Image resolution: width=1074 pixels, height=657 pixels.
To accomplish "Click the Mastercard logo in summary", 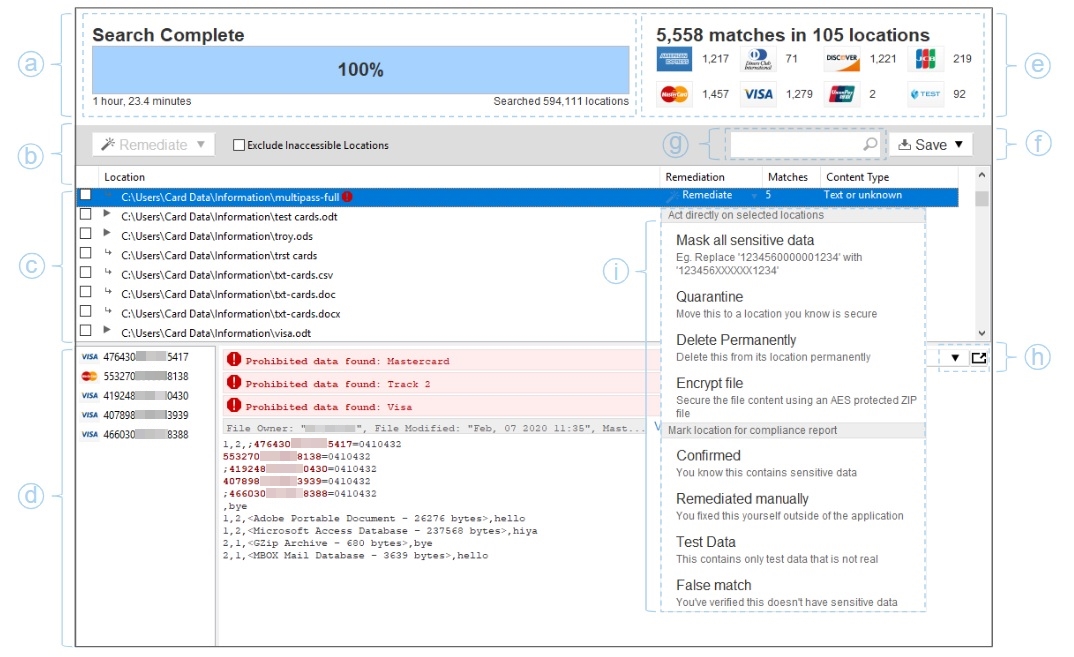I will coord(674,94).
